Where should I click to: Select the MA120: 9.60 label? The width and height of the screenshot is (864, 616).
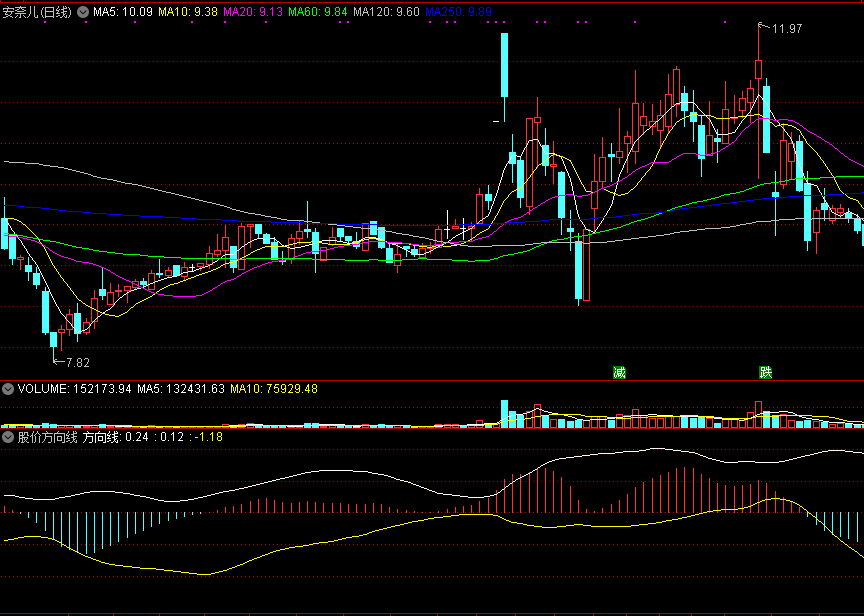click(386, 12)
